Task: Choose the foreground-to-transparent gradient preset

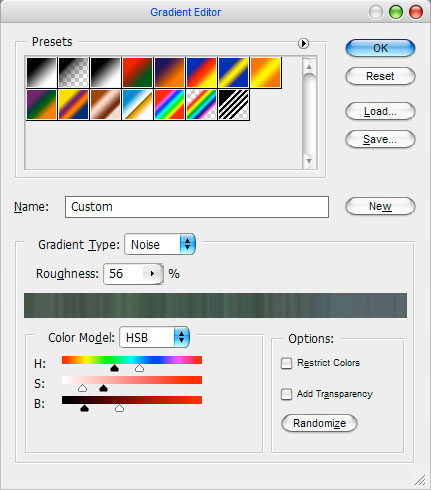Action: (73, 73)
